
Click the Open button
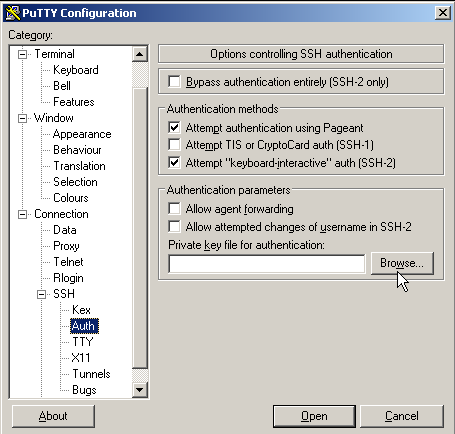pyautogui.click(x=314, y=416)
